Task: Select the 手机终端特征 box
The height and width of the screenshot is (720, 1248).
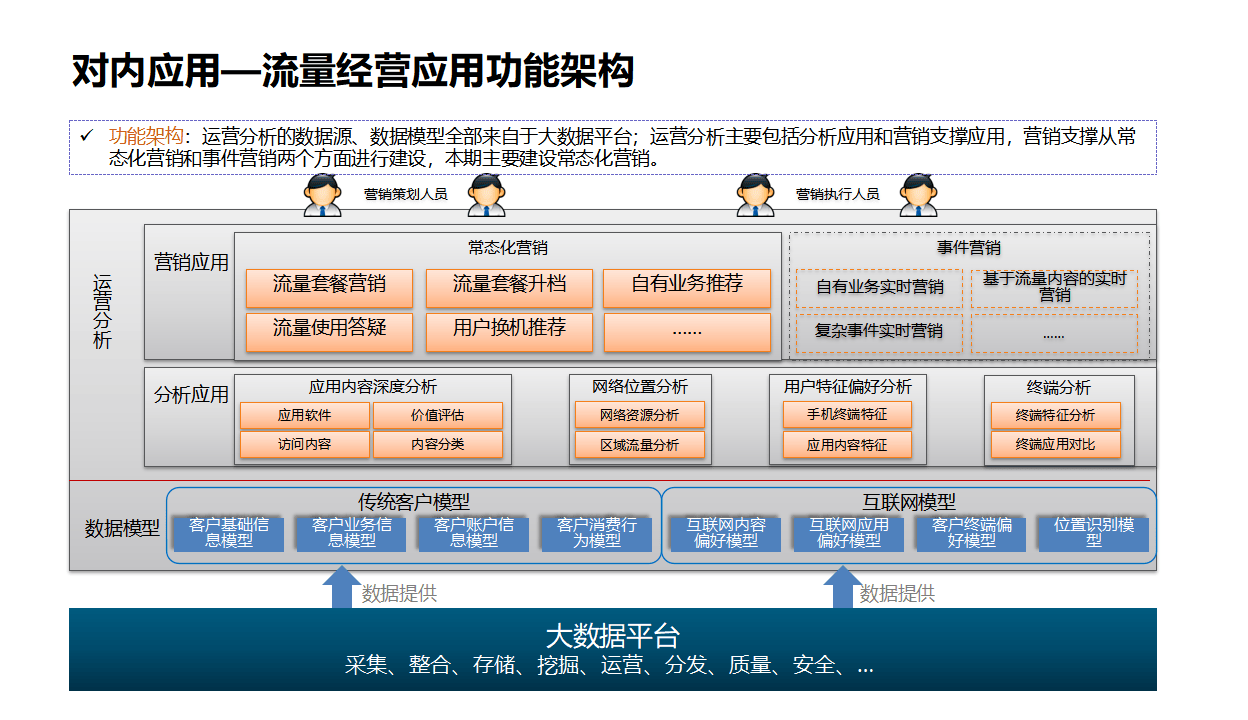Action: point(847,416)
